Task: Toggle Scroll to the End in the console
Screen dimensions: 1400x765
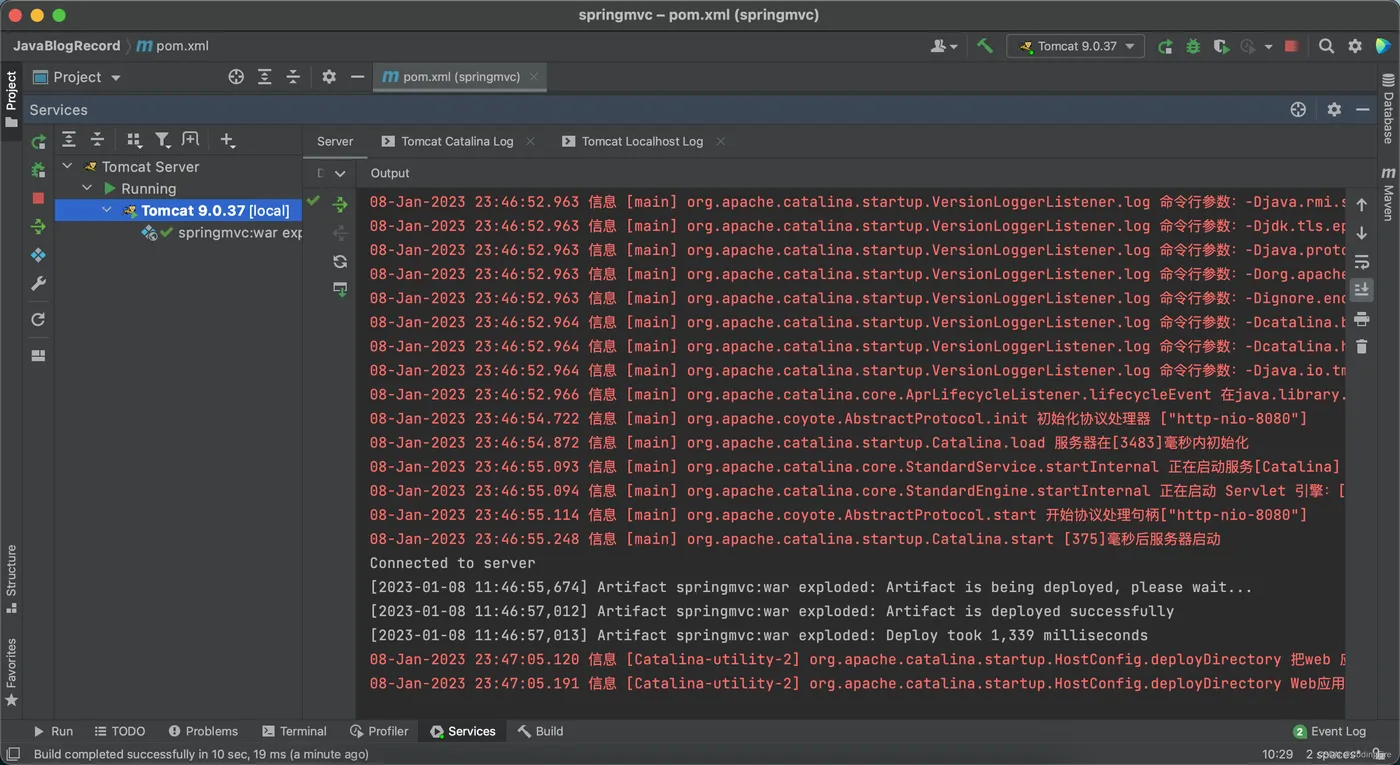Action: click(x=1361, y=290)
